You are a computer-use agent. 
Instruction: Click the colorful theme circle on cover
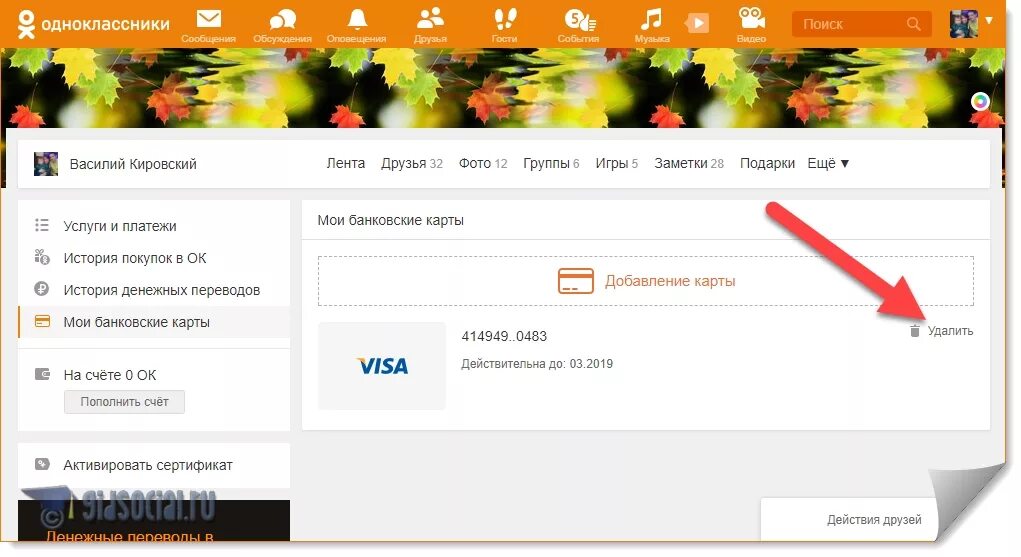(980, 102)
